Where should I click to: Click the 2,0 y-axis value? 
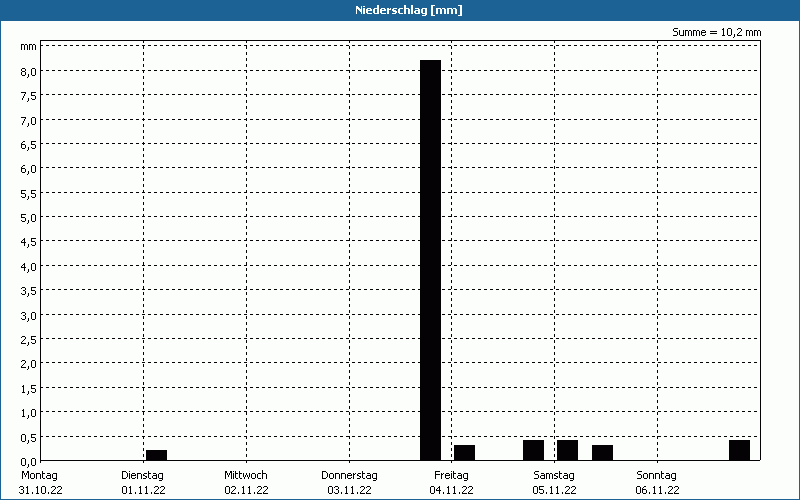point(29,364)
